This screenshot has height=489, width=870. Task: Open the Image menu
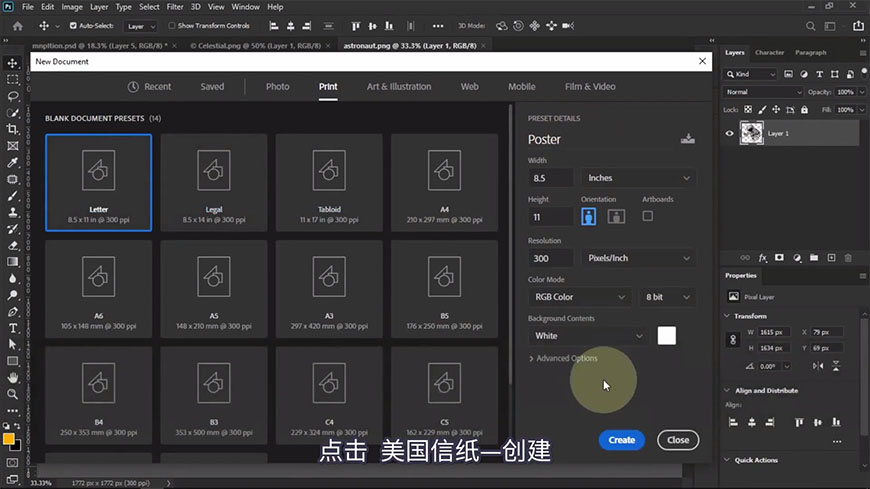tap(72, 7)
